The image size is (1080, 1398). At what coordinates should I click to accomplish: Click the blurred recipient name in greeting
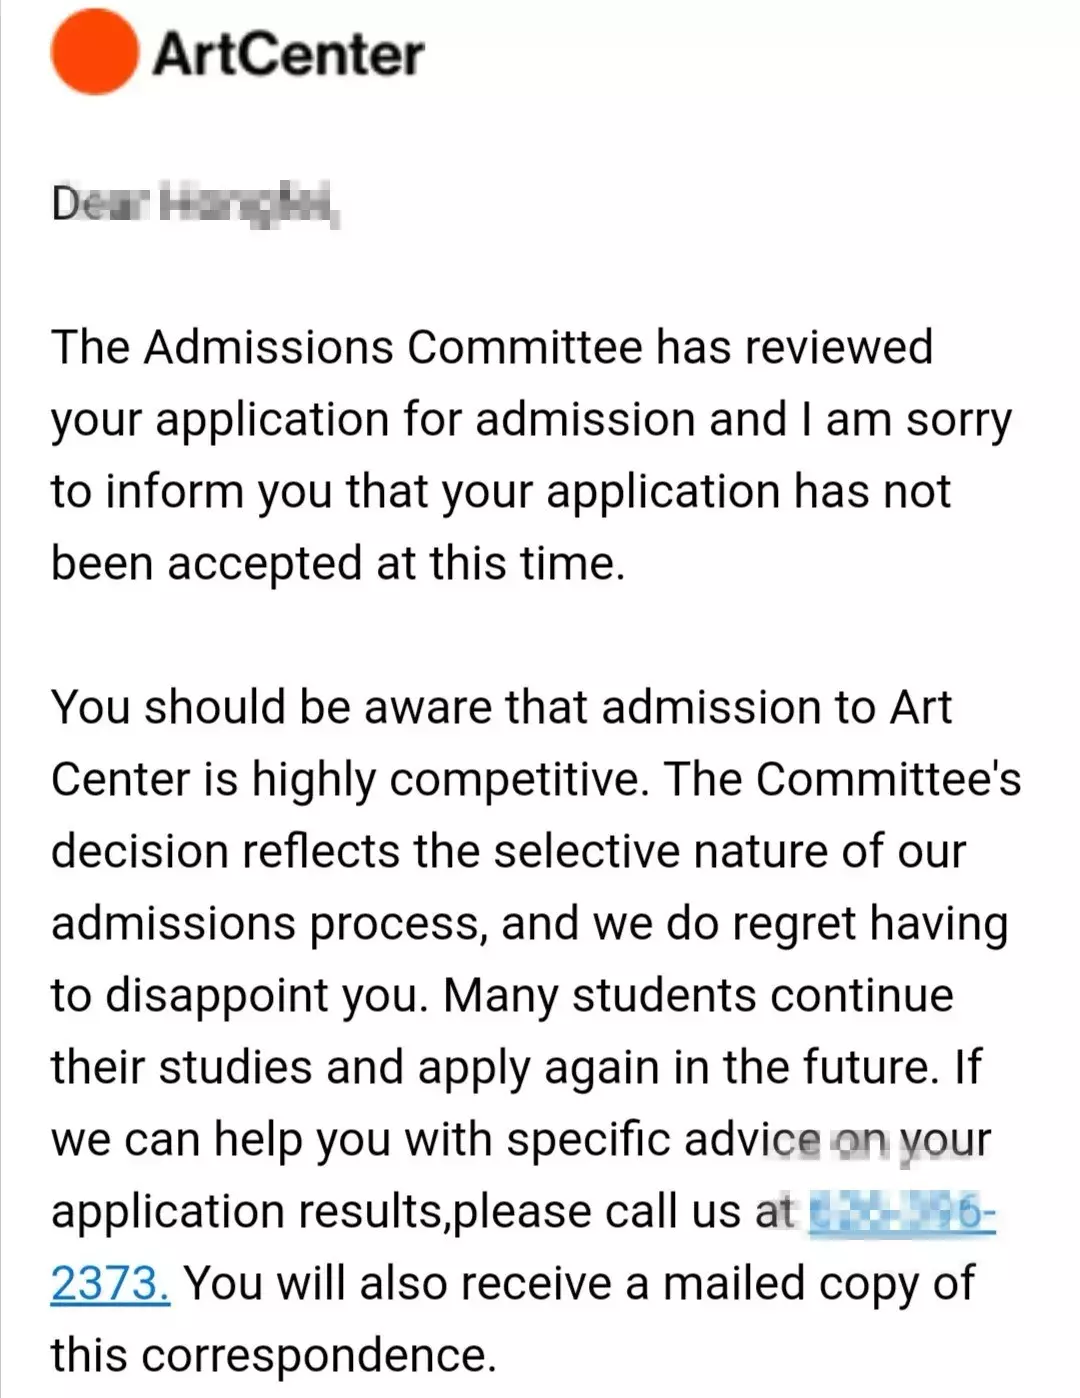point(250,205)
